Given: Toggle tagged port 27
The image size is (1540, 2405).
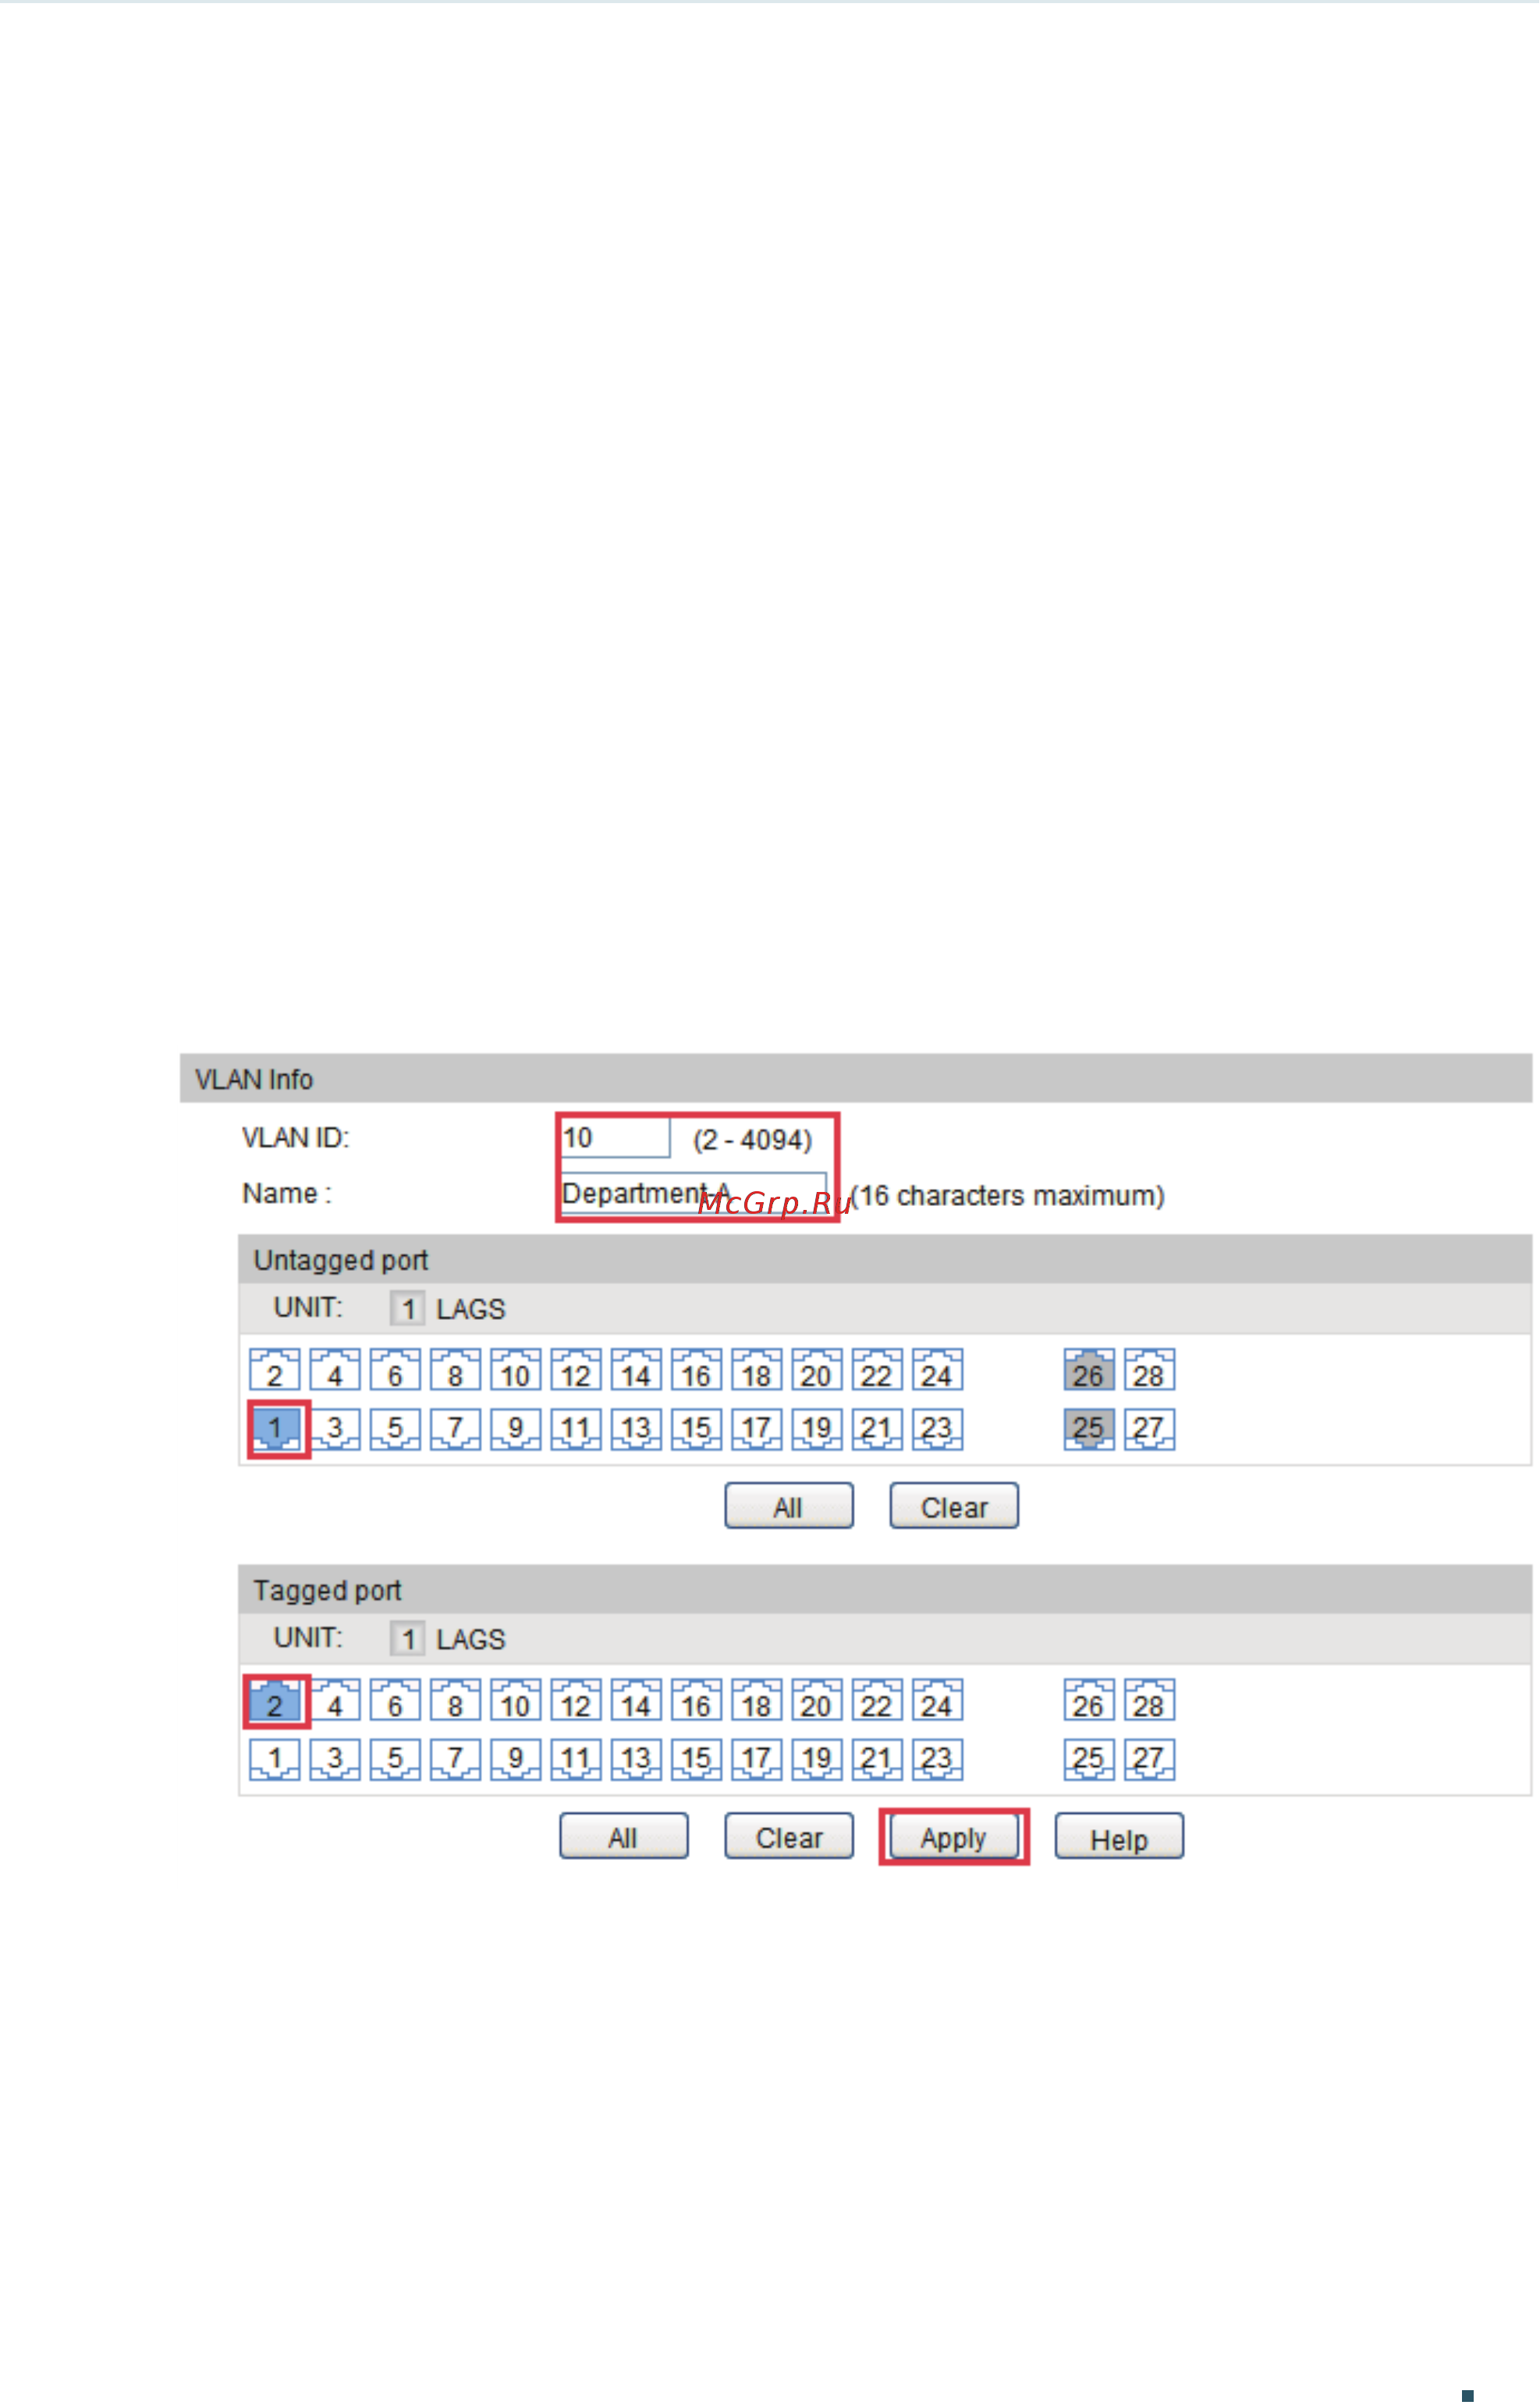Looking at the screenshot, I should (1149, 1759).
